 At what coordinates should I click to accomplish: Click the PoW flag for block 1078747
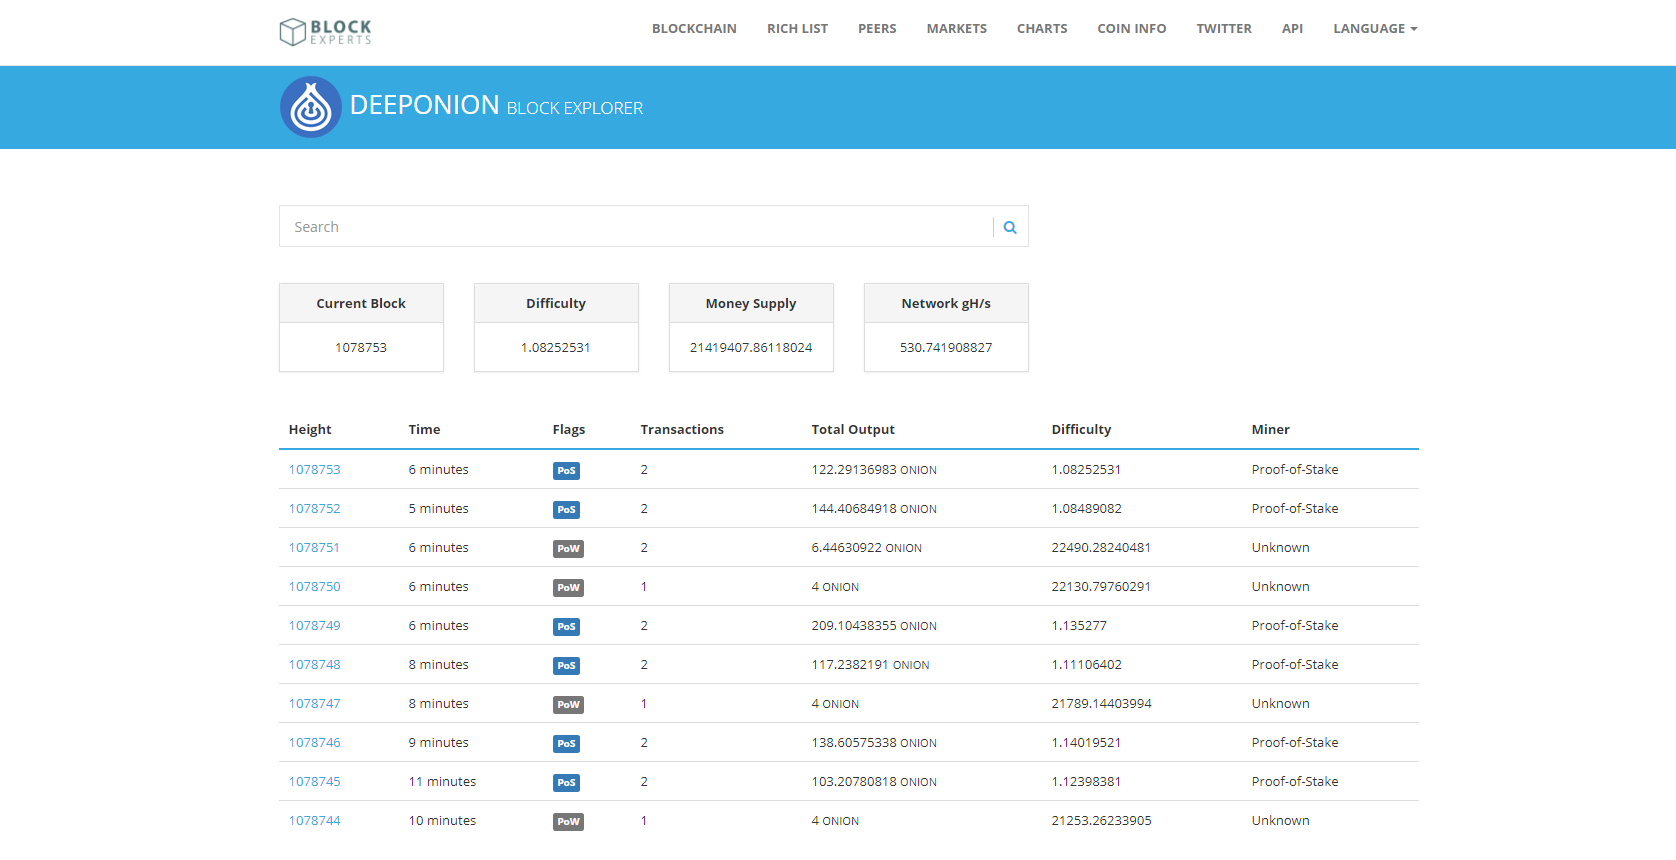coord(568,704)
